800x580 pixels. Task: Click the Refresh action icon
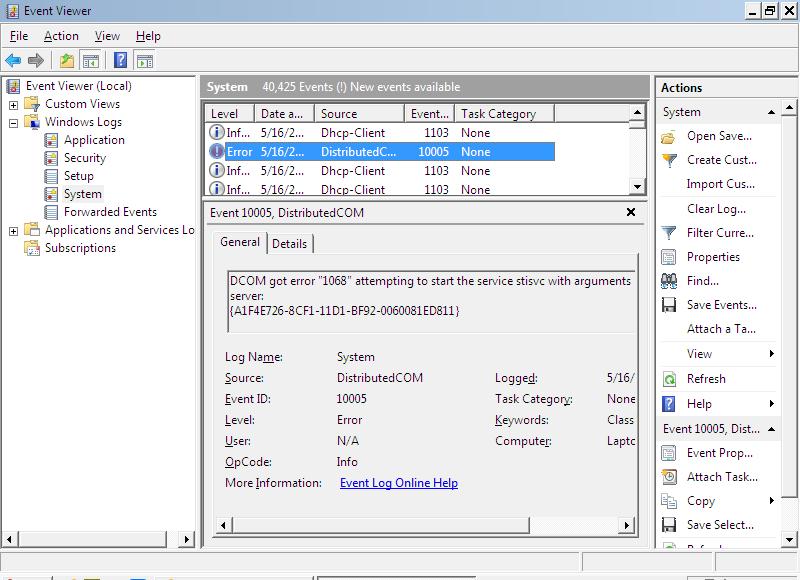pyautogui.click(x=669, y=379)
